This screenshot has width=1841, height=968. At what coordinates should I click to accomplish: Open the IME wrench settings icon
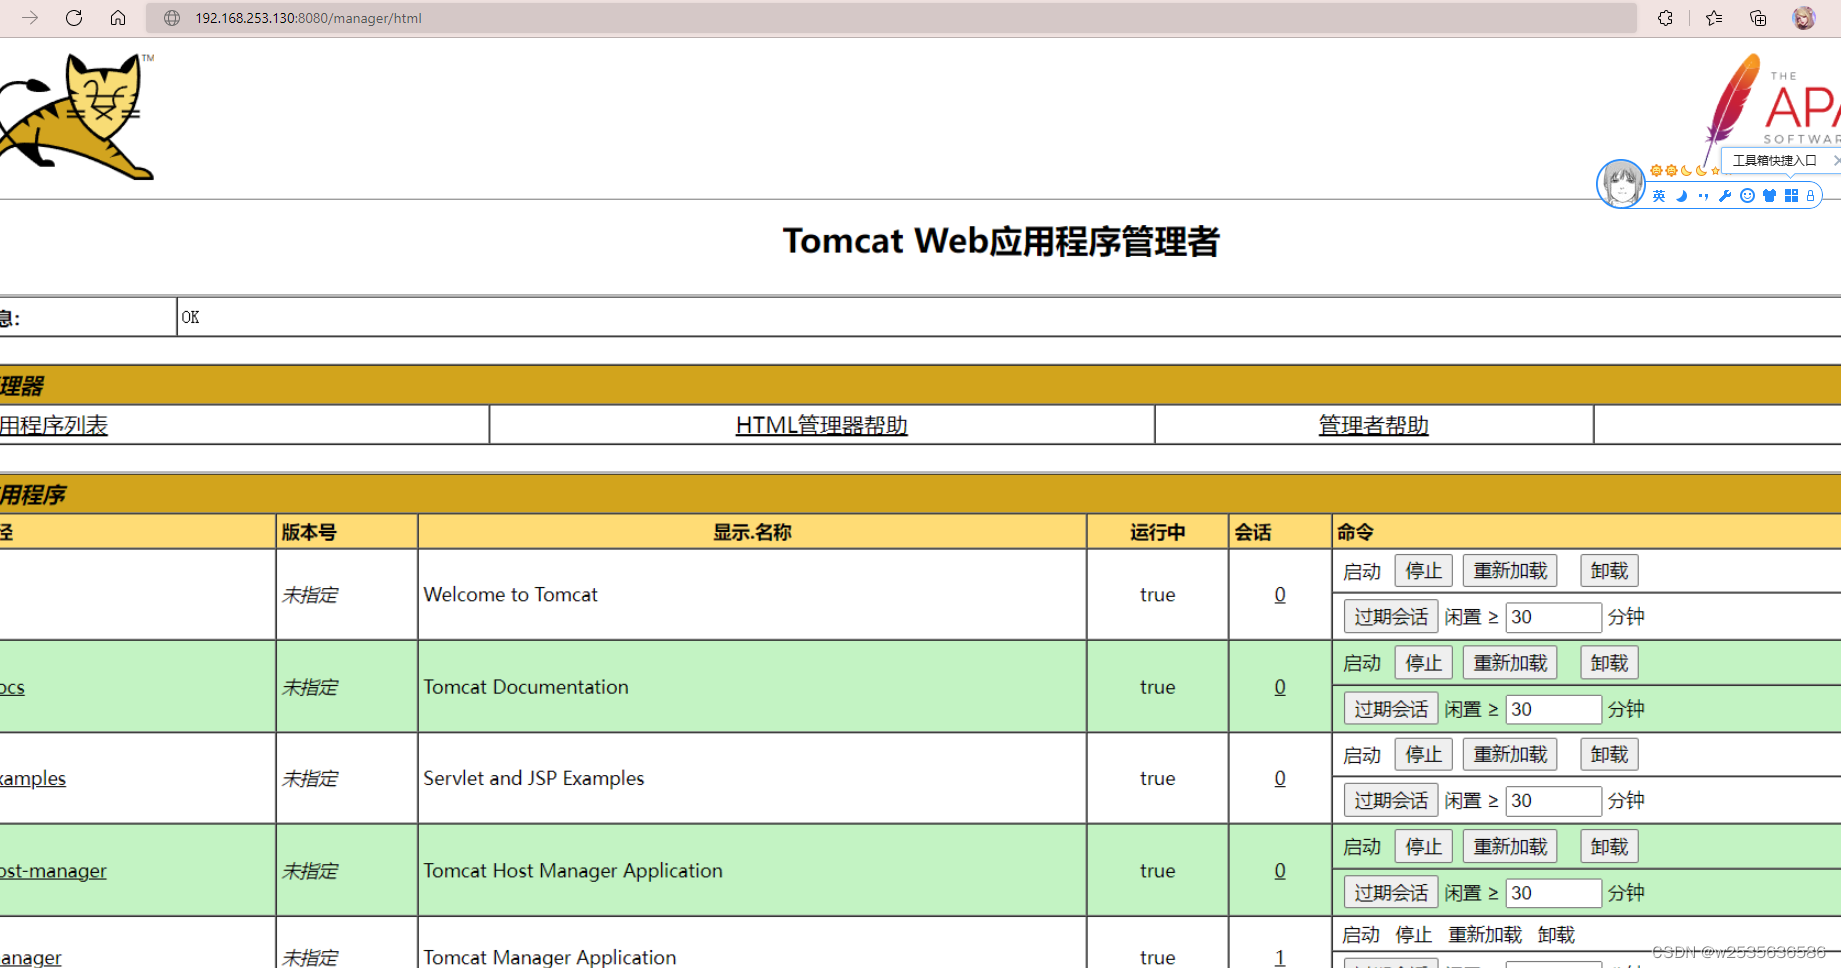[x=1725, y=196]
